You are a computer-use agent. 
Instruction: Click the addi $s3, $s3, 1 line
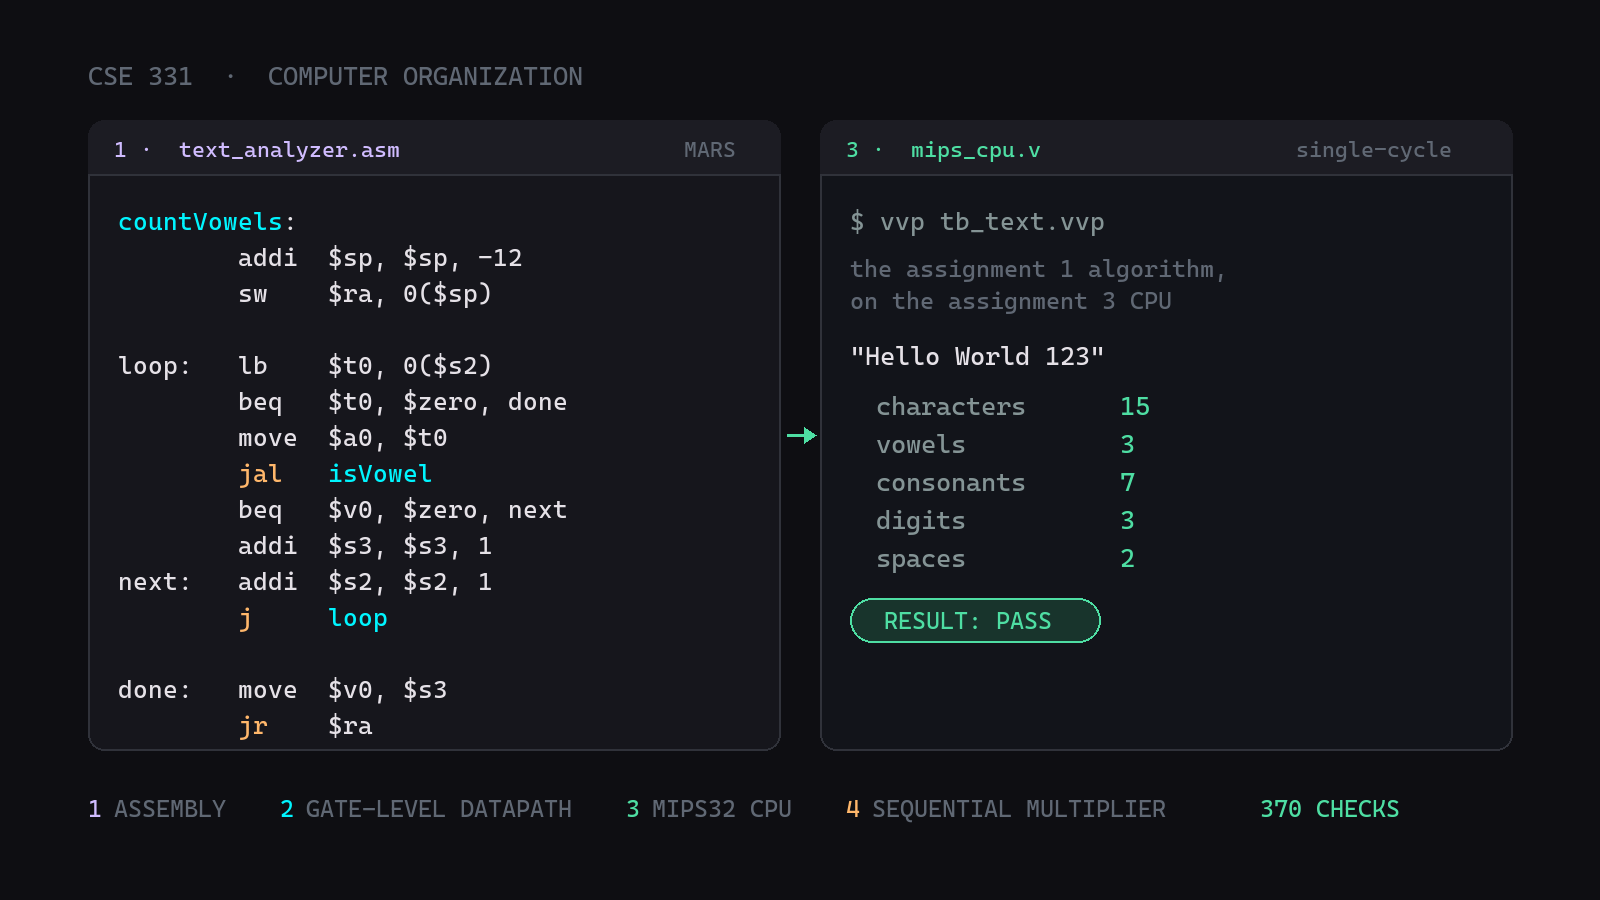click(365, 546)
